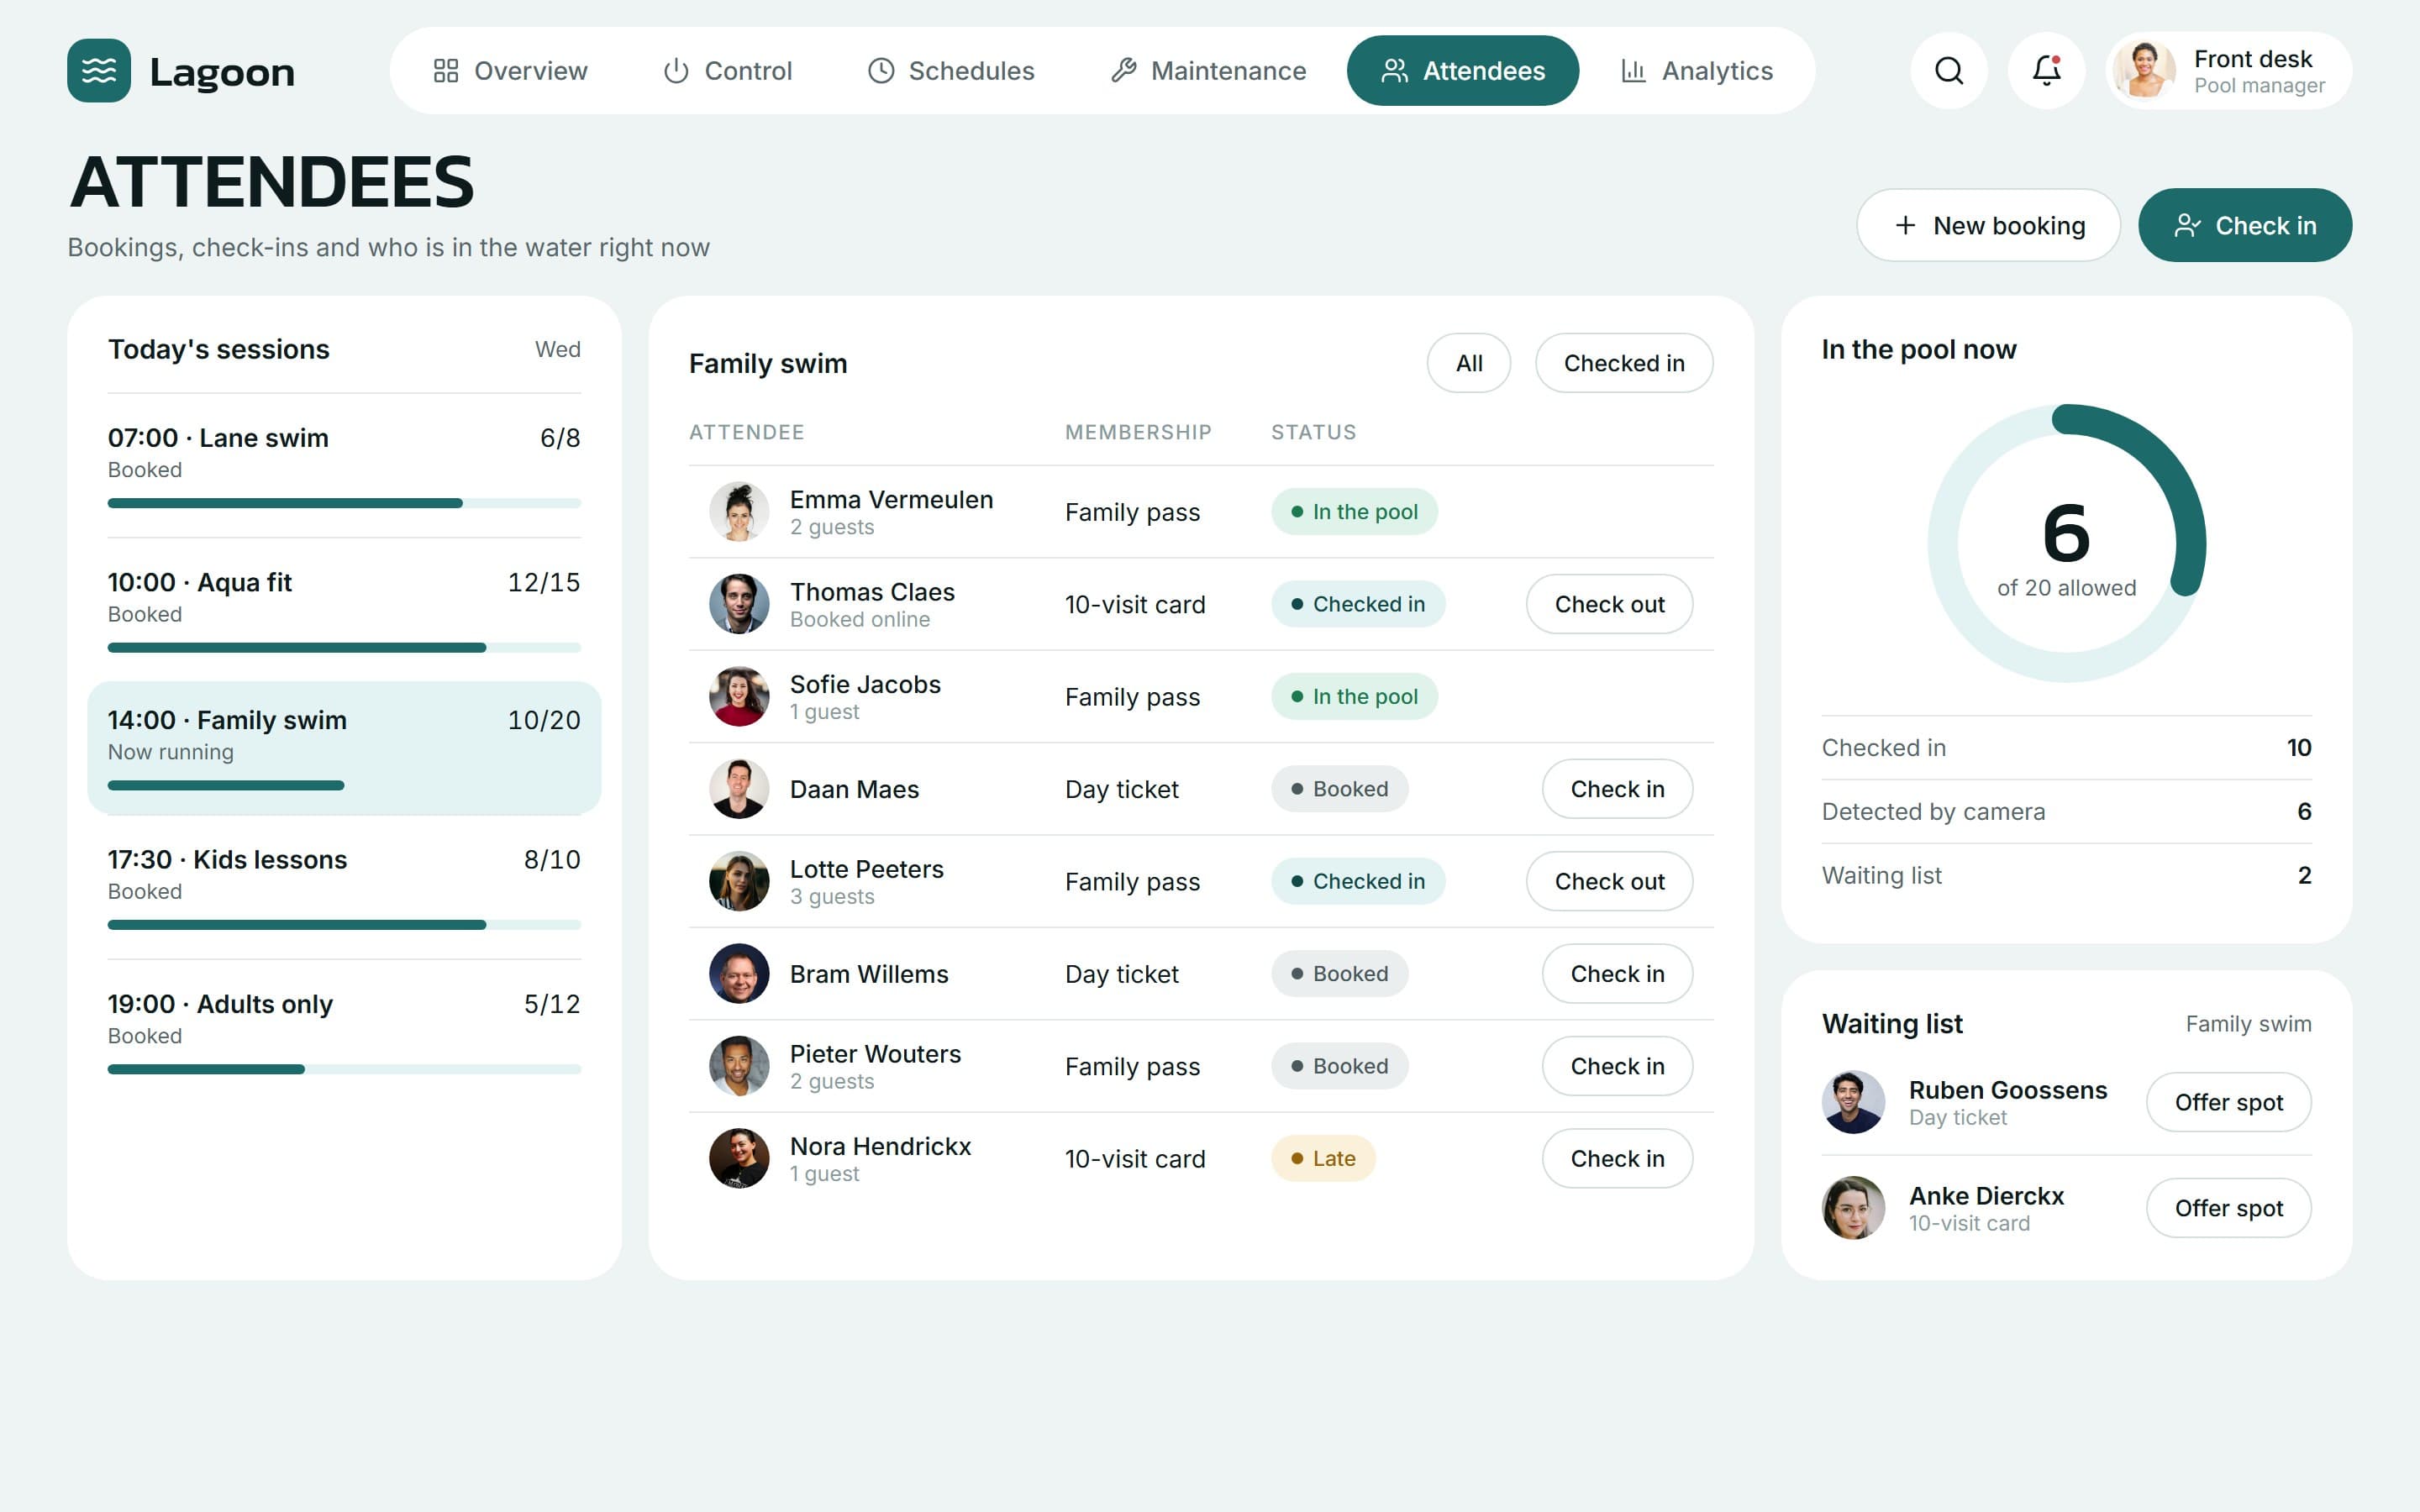The image size is (2420, 1512).
Task: Click the New booking button
Action: click(1988, 225)
